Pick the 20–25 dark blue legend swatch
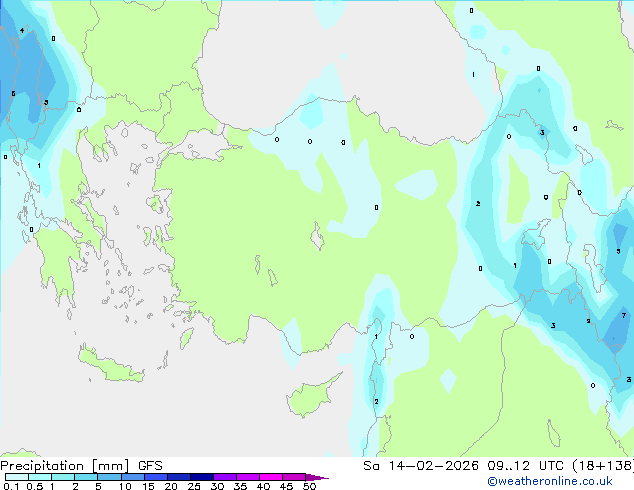Image resolution: width=634 pixels, height=490 pixels. [179, 477]
